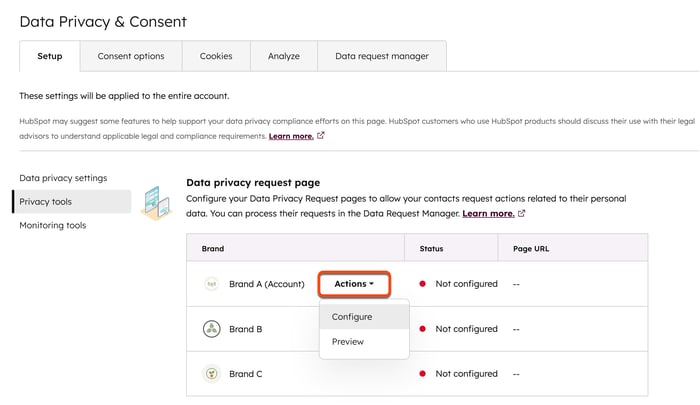This screenshot has height=405, width=700.
Task: Click the Brand C logo icon
Action: coord(212,374)
